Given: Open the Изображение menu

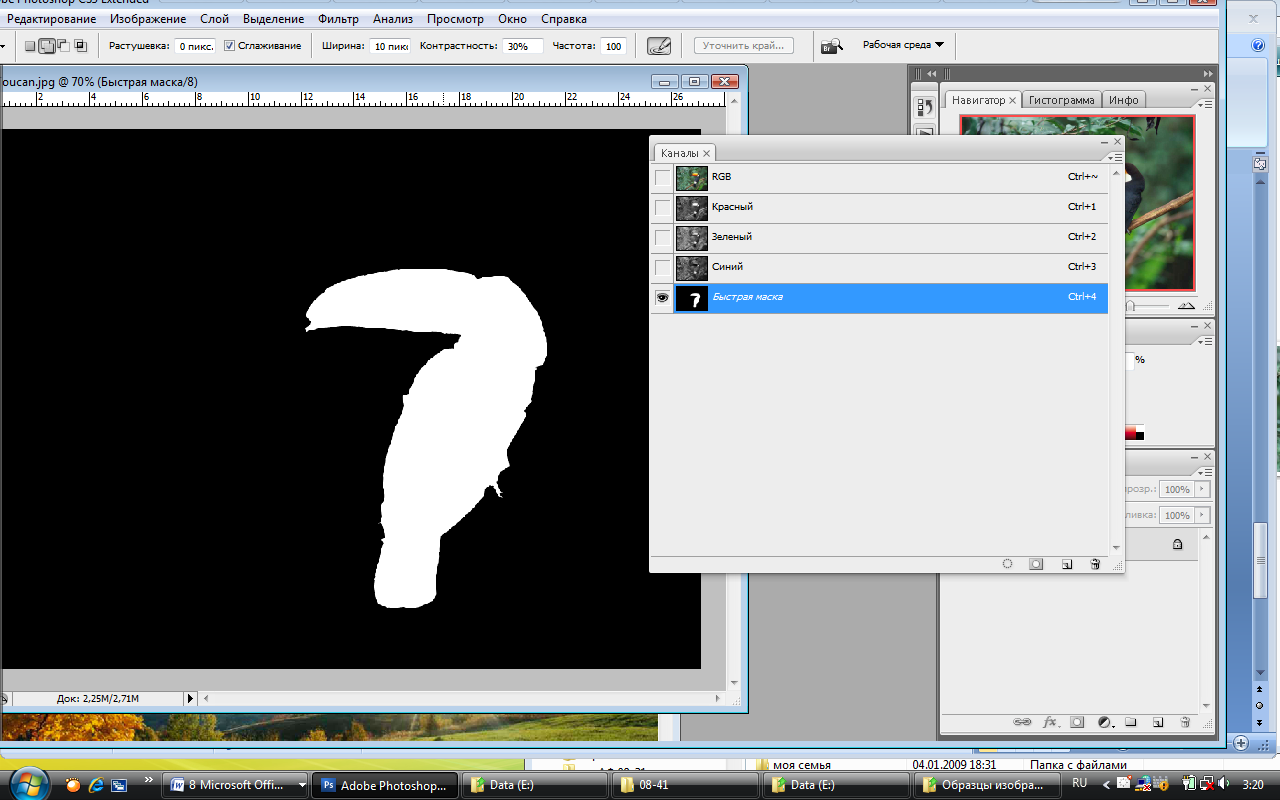Looking at the screenshot, I should pyautogui.click(x=148, y=19).
